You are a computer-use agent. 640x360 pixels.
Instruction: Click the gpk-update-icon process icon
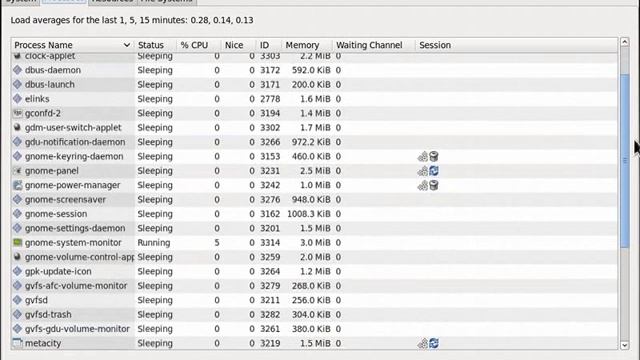[17, 271]
